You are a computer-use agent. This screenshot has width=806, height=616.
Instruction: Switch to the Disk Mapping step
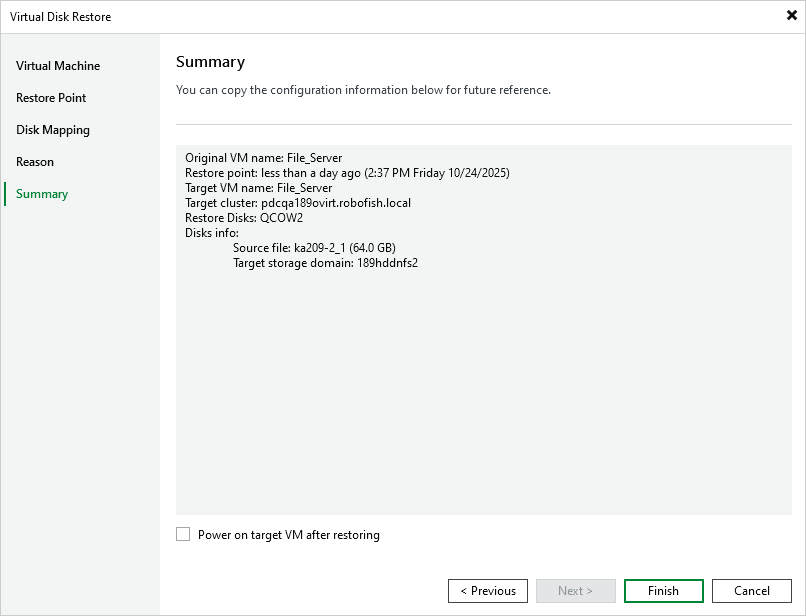coord(50,130)
